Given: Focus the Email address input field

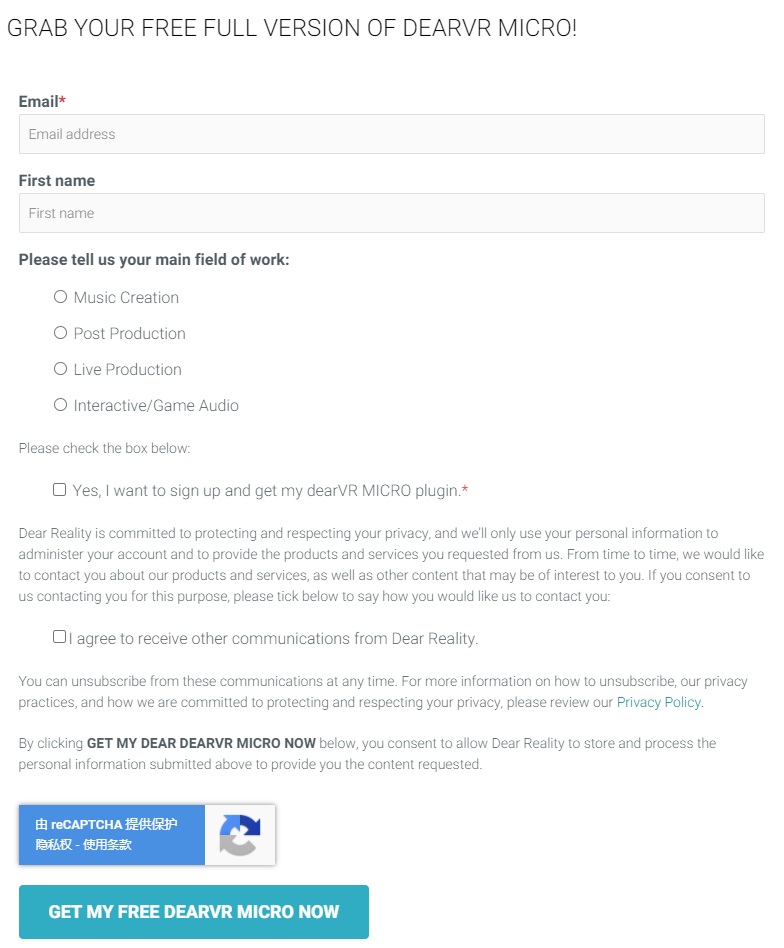Looking at the screenshot, I should pyautogui.click(x=391, y=134).
